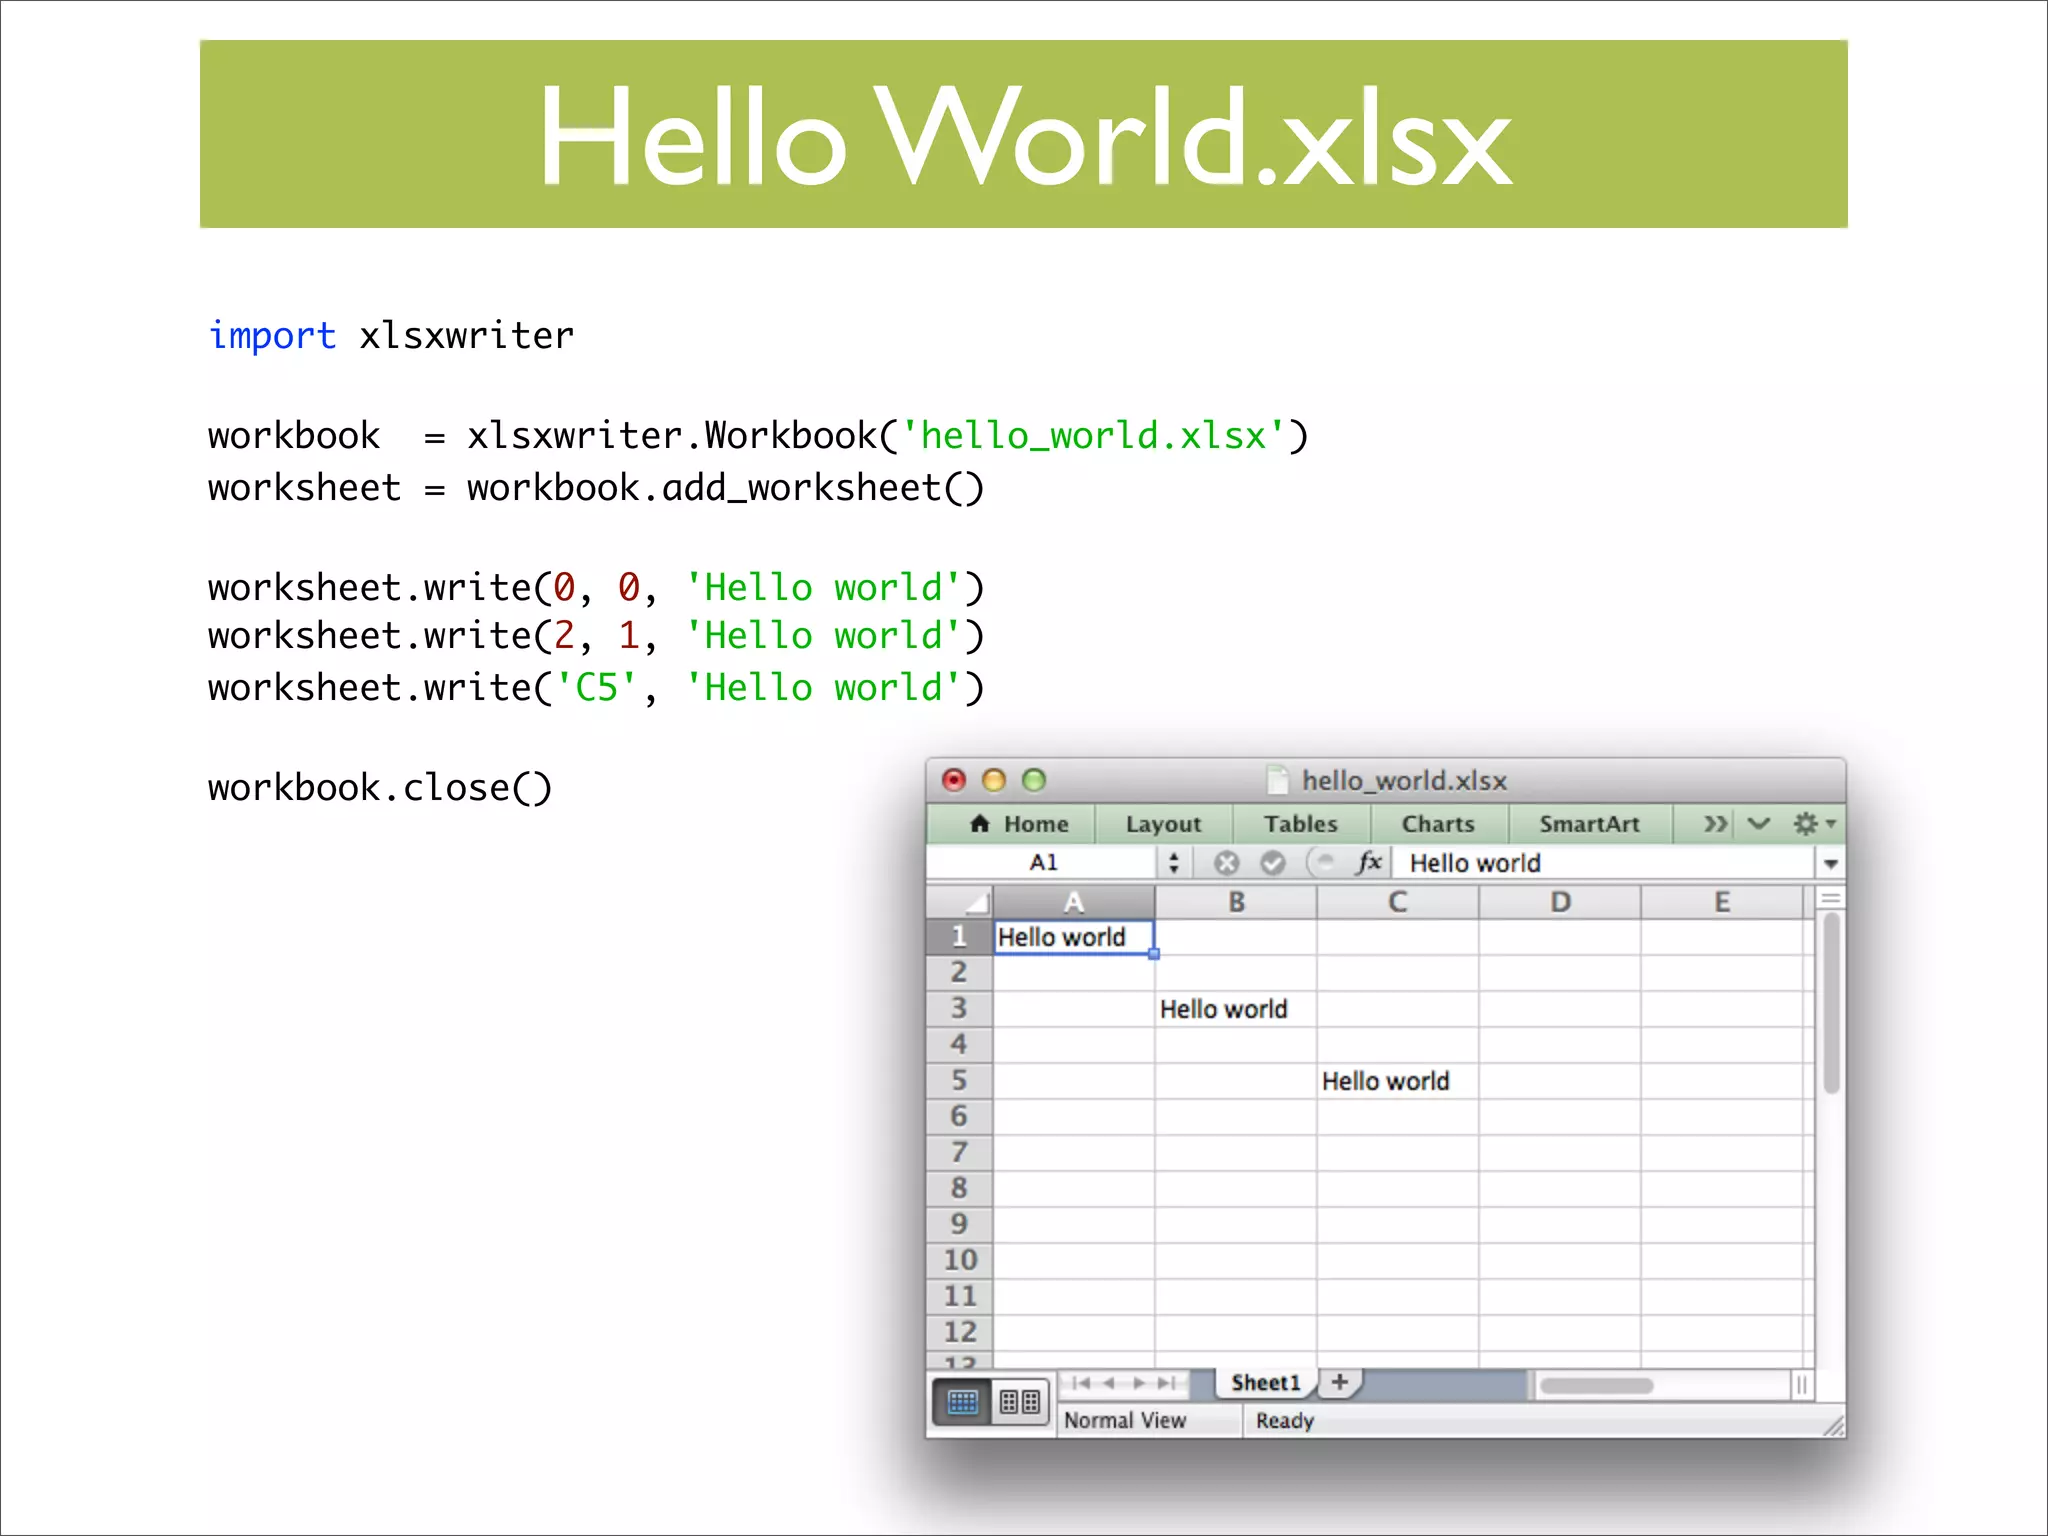This screenshot has height=1536, width=2048.
Task: Select row 3 header
Action: pos(959,1008)
